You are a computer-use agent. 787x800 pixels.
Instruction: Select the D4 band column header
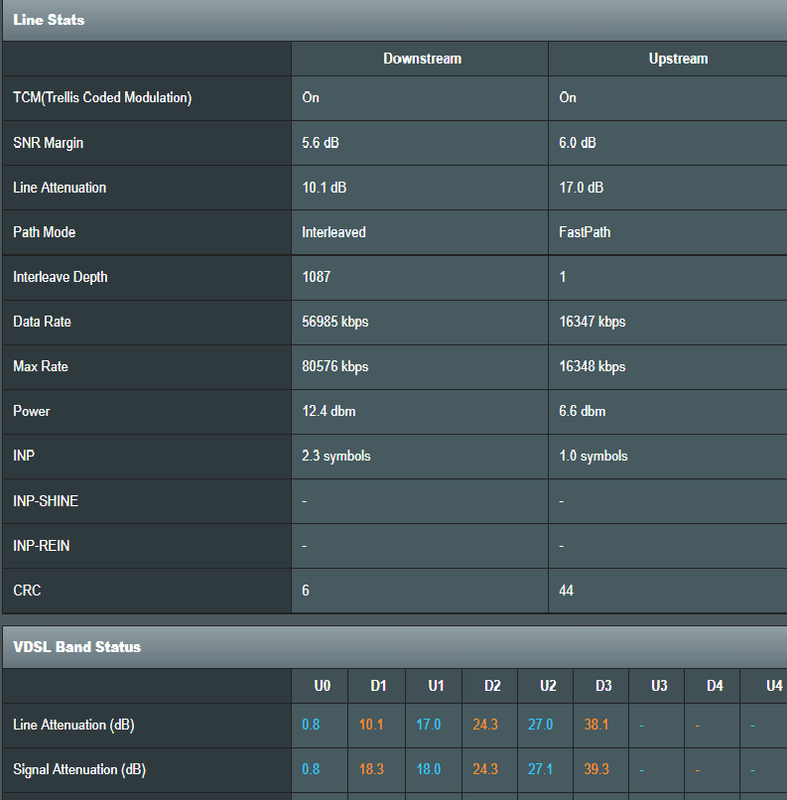[715, 686]
